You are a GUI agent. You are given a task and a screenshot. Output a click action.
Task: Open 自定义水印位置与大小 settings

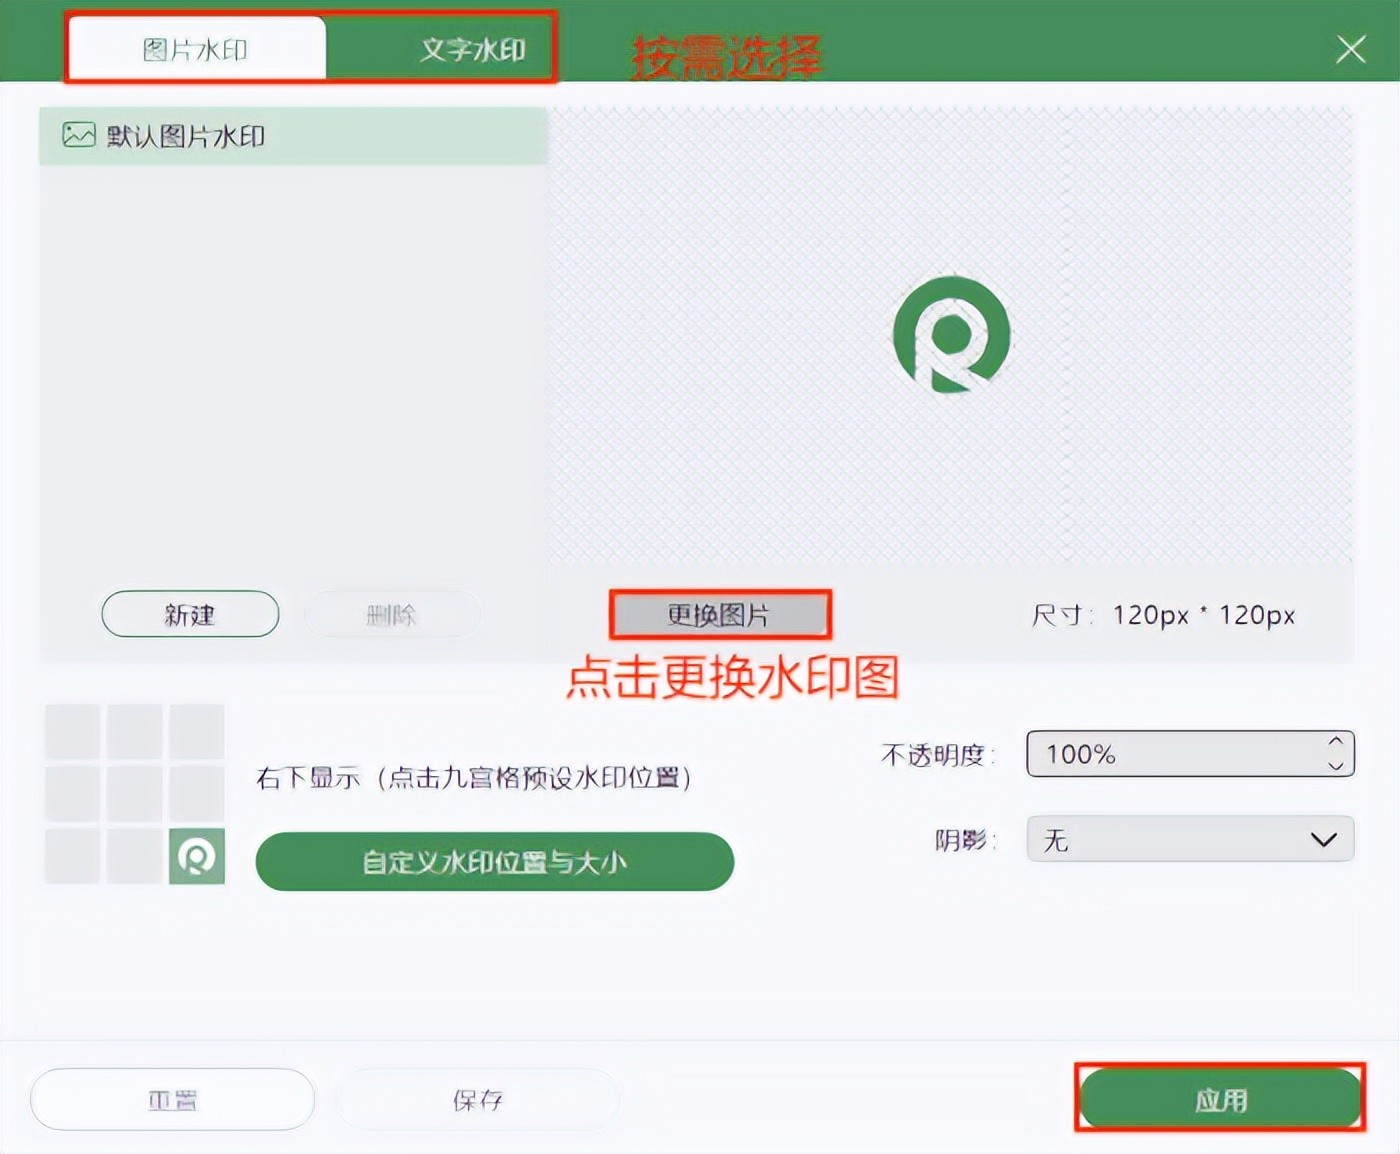(494, 861)
